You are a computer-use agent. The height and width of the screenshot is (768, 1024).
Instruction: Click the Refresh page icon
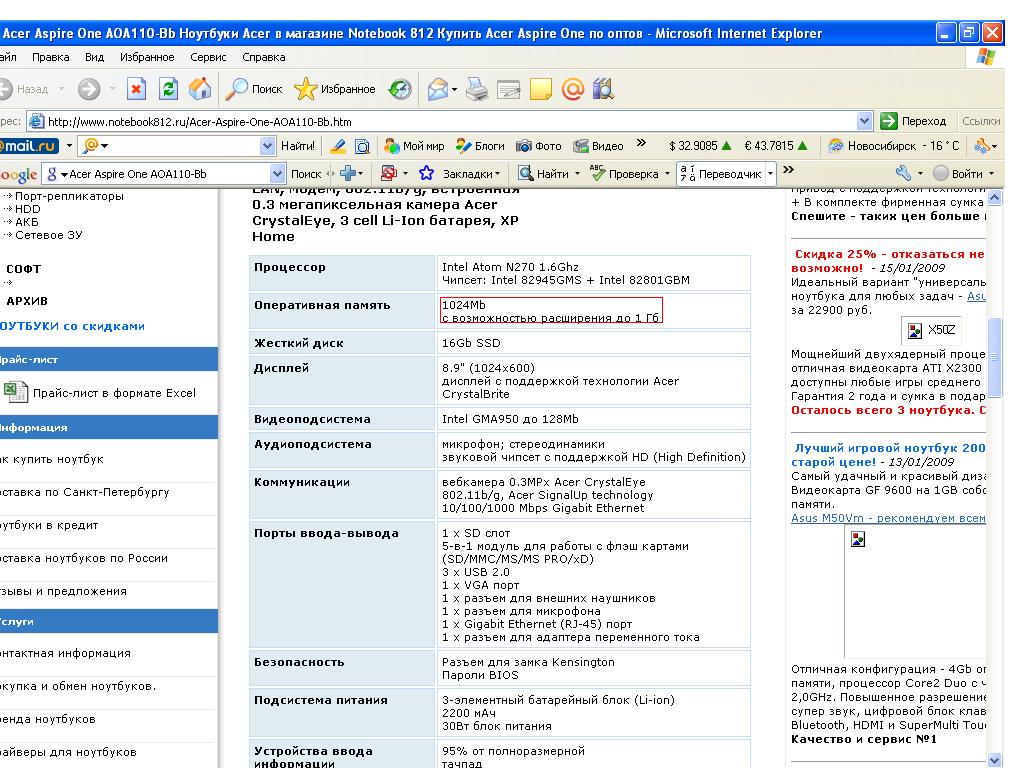click(x=168, y=89)
